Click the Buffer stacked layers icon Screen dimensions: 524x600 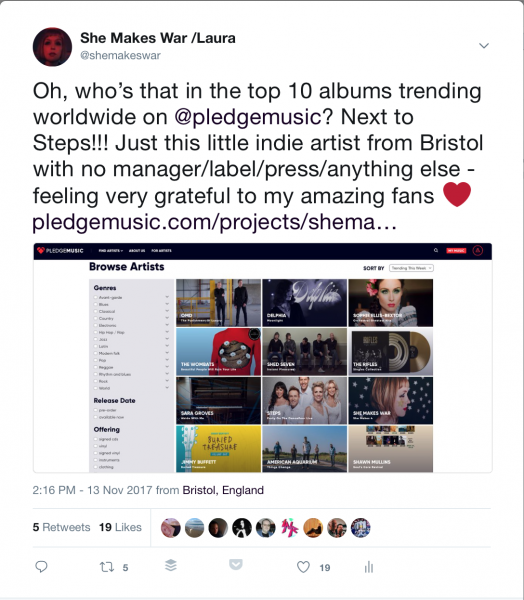pyautogui.click(x=171, y=565)
